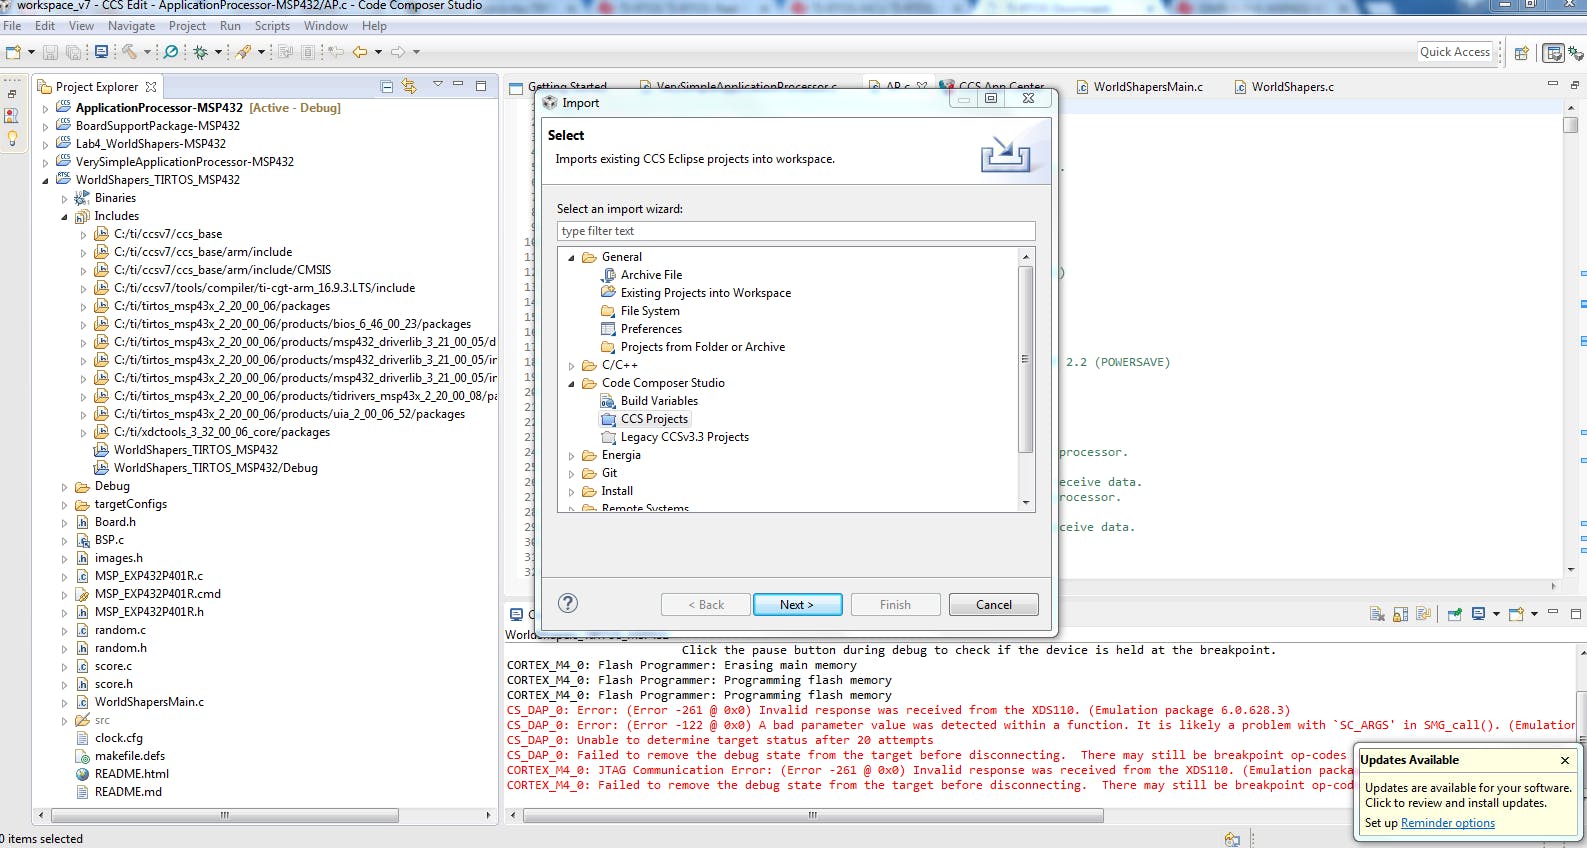This screenshot has height=848, width=1587.
Task: Click Display Selected Console monitor icon
Action: 1478,614
